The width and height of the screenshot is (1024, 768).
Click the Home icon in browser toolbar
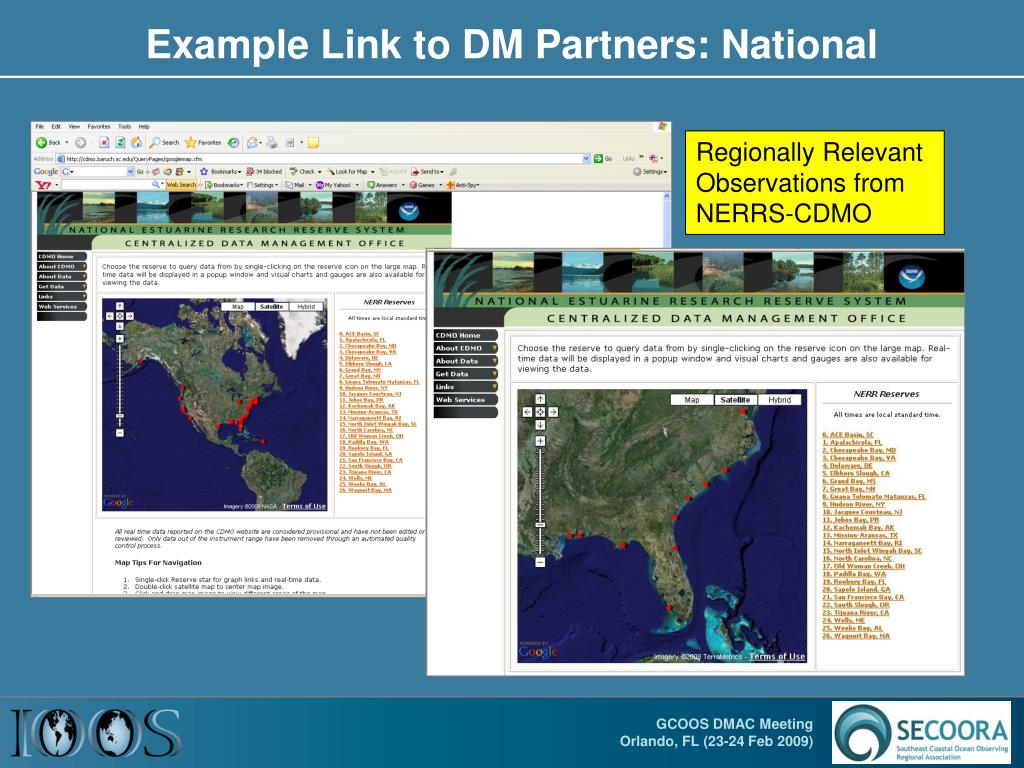click(136, 142)
